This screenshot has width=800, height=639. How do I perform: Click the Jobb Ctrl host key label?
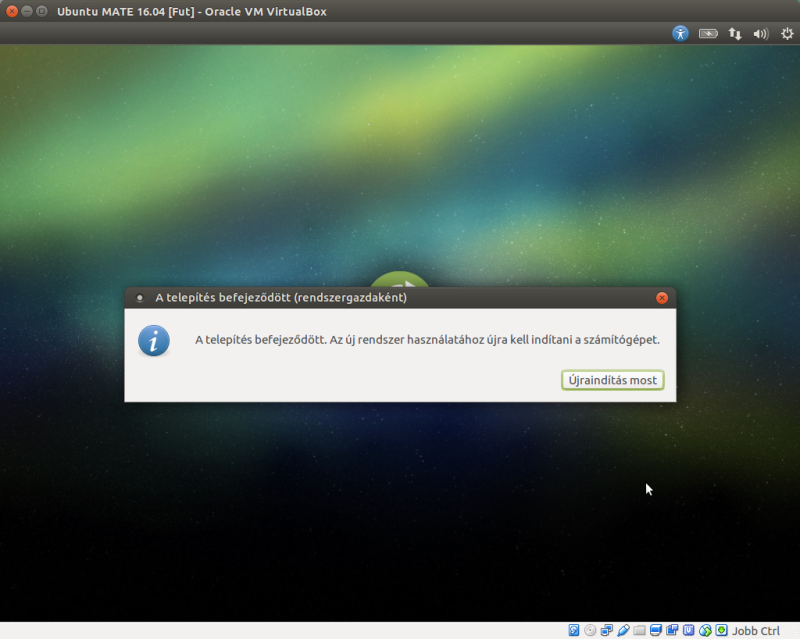756,631
